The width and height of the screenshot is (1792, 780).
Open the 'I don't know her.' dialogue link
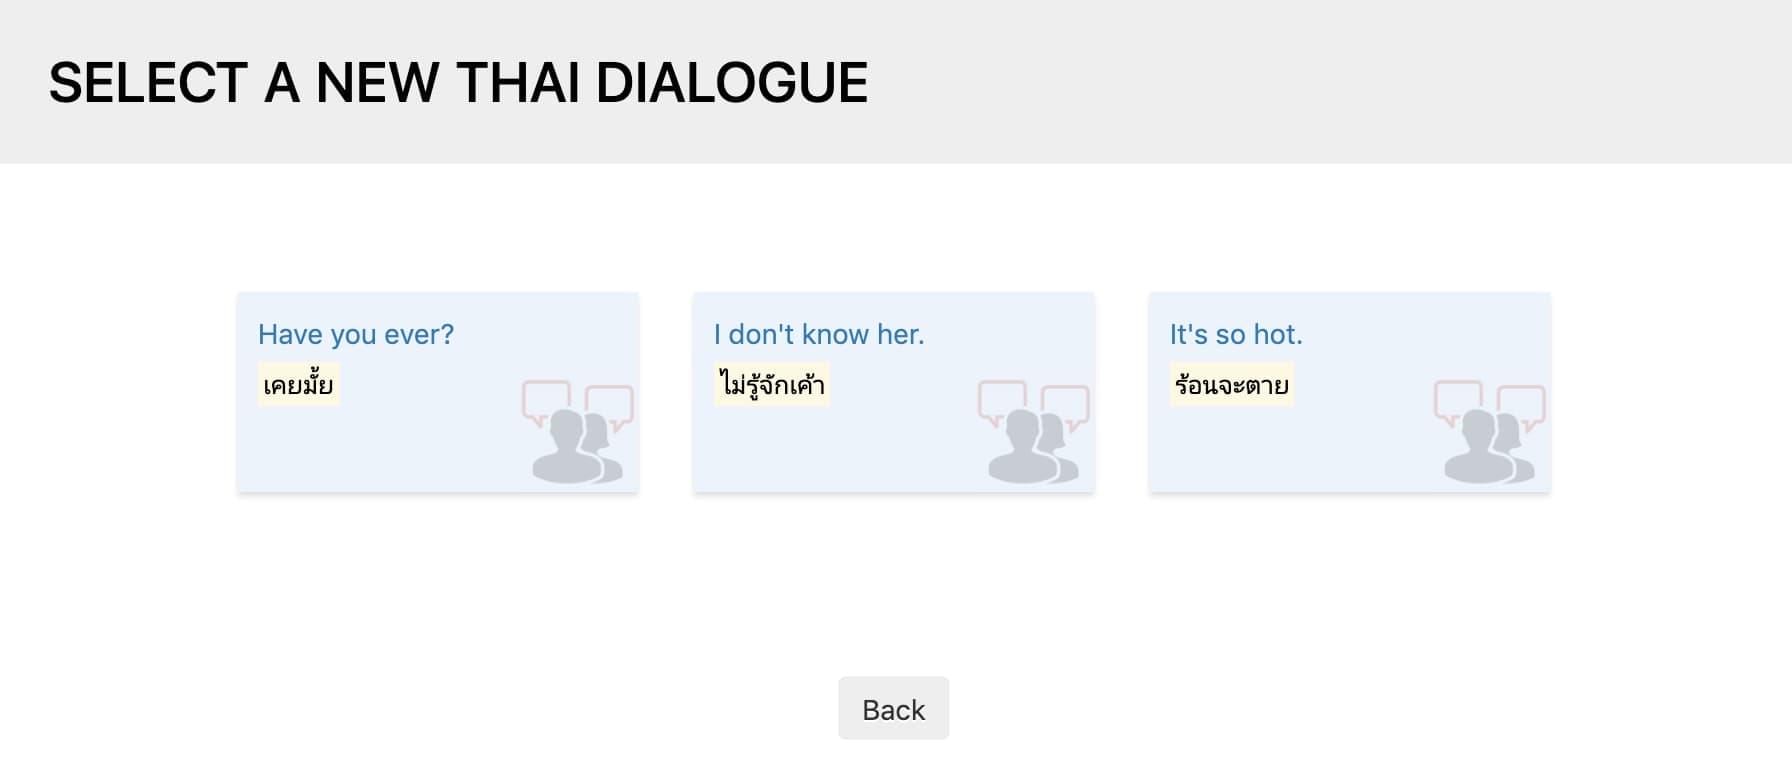pyautogui.click(x=819, y=334)
